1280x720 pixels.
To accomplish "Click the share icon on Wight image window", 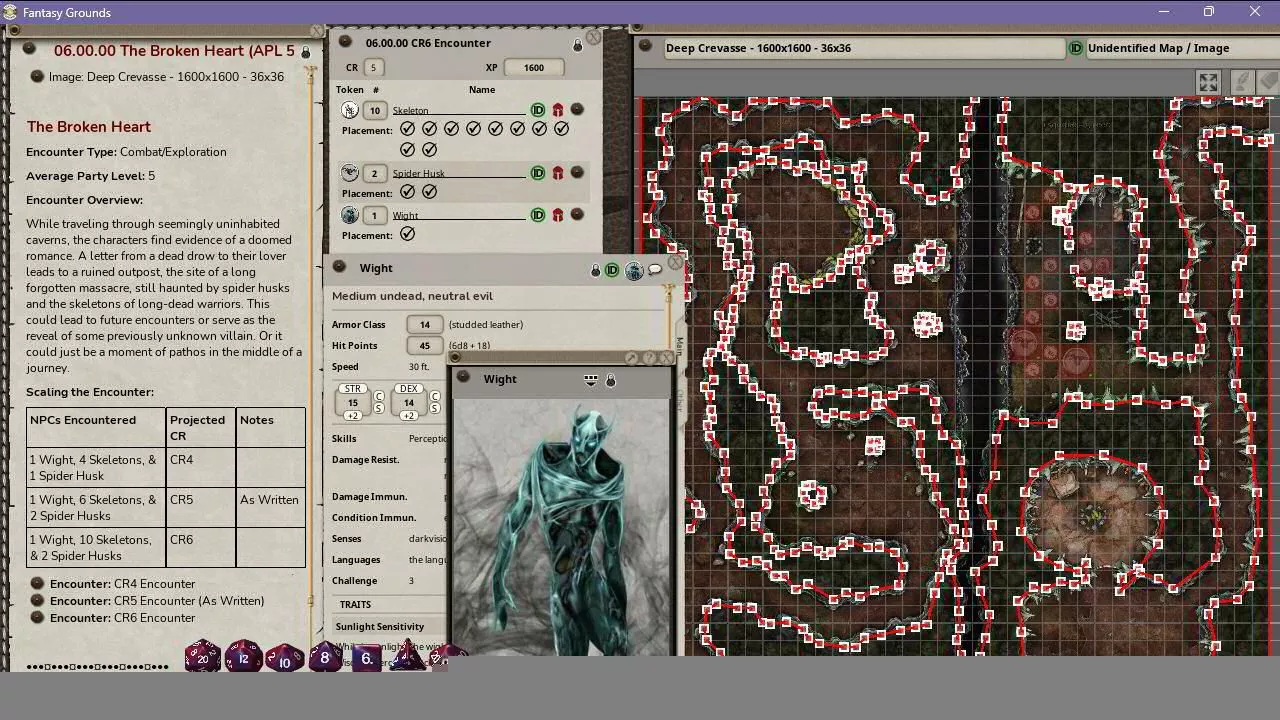I will pyautogui.click(x=591, y=380).
